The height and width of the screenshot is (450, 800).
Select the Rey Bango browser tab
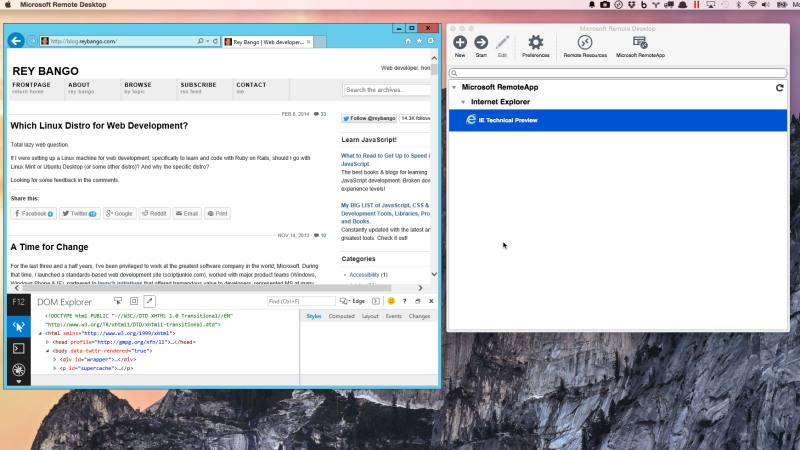coord(268,42)
